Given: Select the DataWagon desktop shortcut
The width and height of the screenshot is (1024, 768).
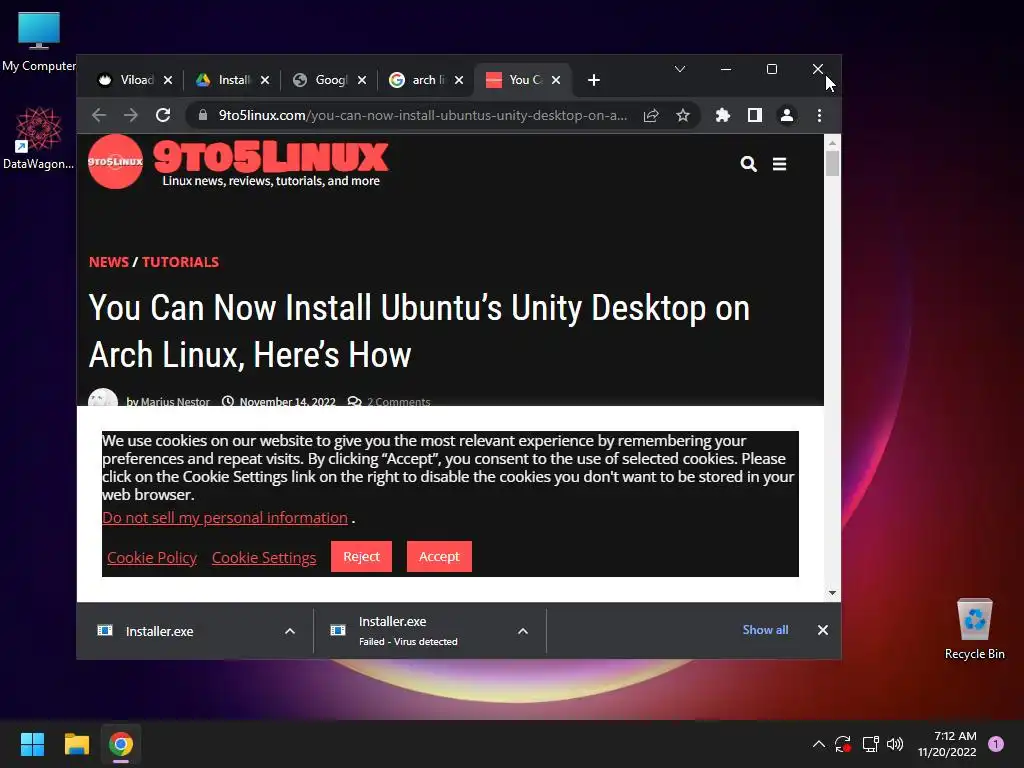Looking at the screenshot, I should [x=38, y=138].
